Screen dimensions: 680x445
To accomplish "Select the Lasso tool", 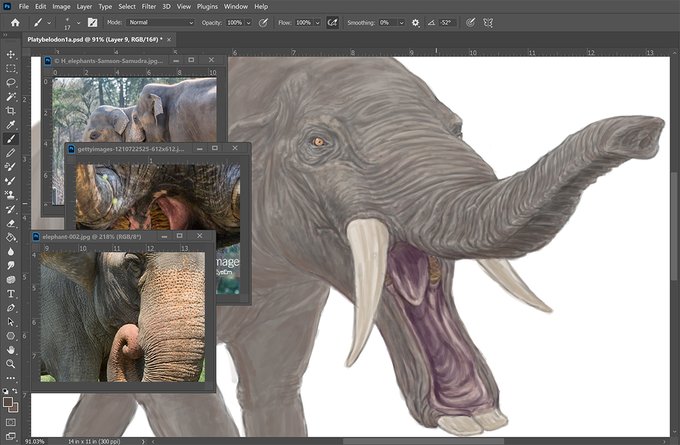I will (x=11, y=82).
